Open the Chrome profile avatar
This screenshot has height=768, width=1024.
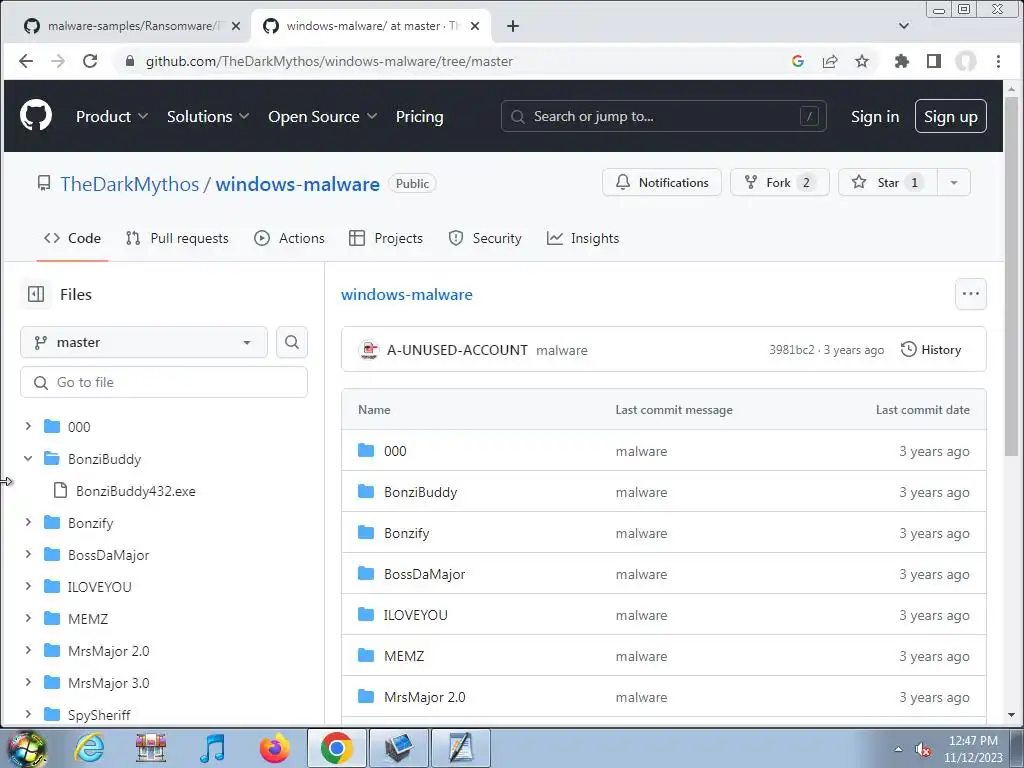coord(966,61)
